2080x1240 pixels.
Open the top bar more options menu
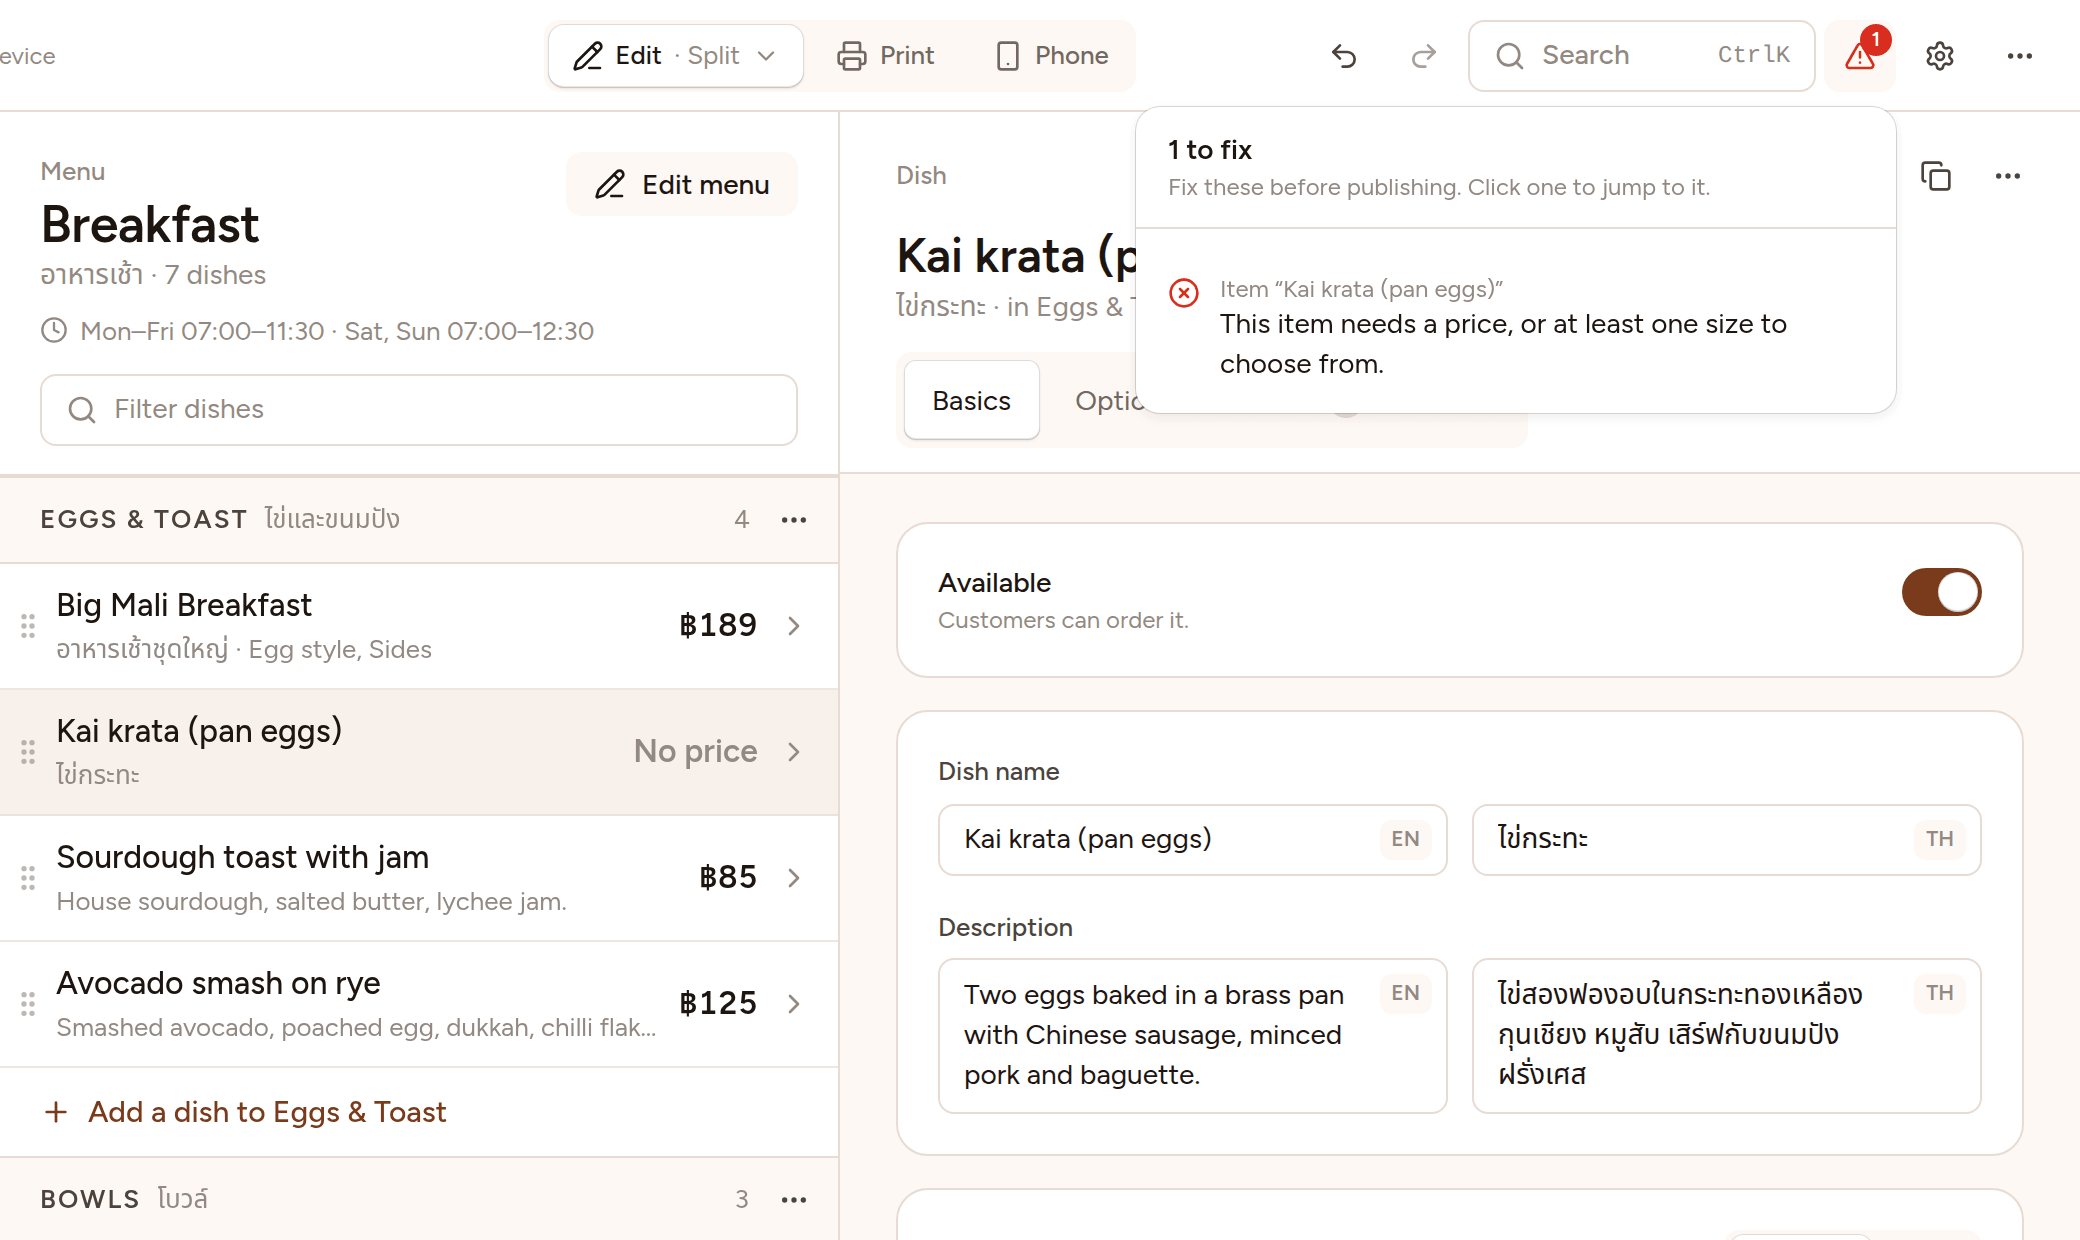pos(2020,56)
